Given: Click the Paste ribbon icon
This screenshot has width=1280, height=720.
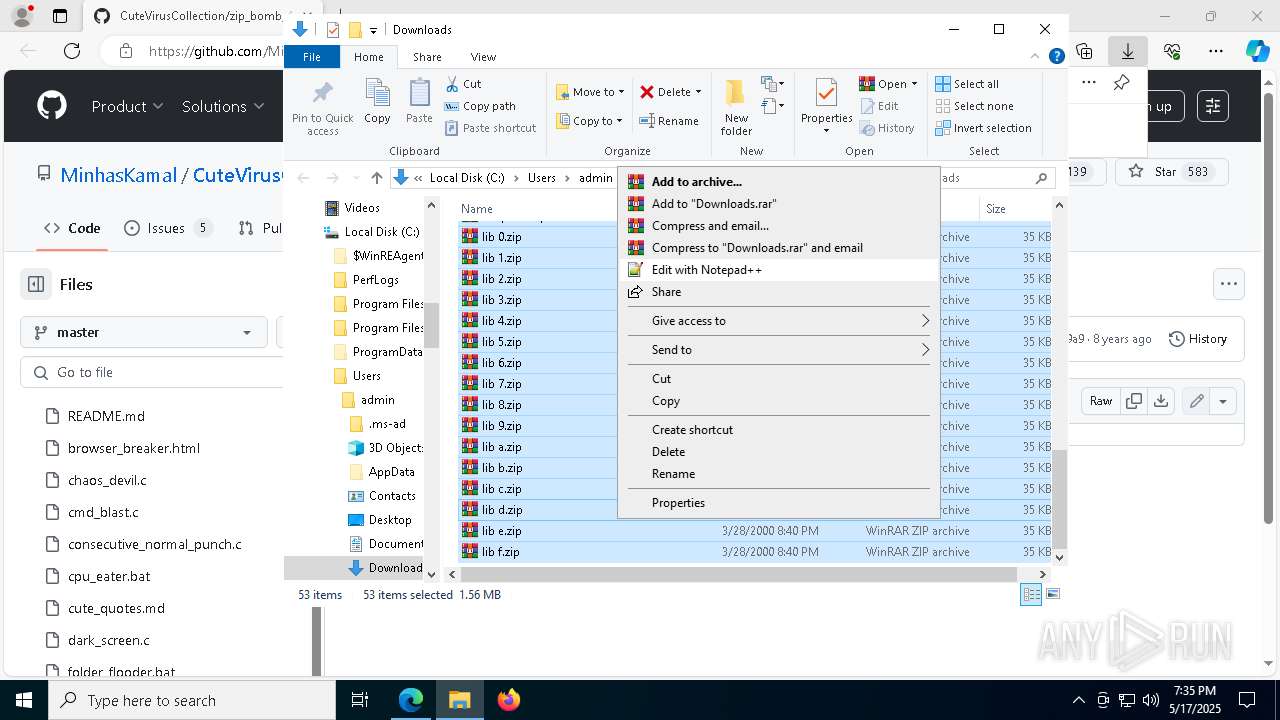Looking at the screenshot, I should [419, 101].
